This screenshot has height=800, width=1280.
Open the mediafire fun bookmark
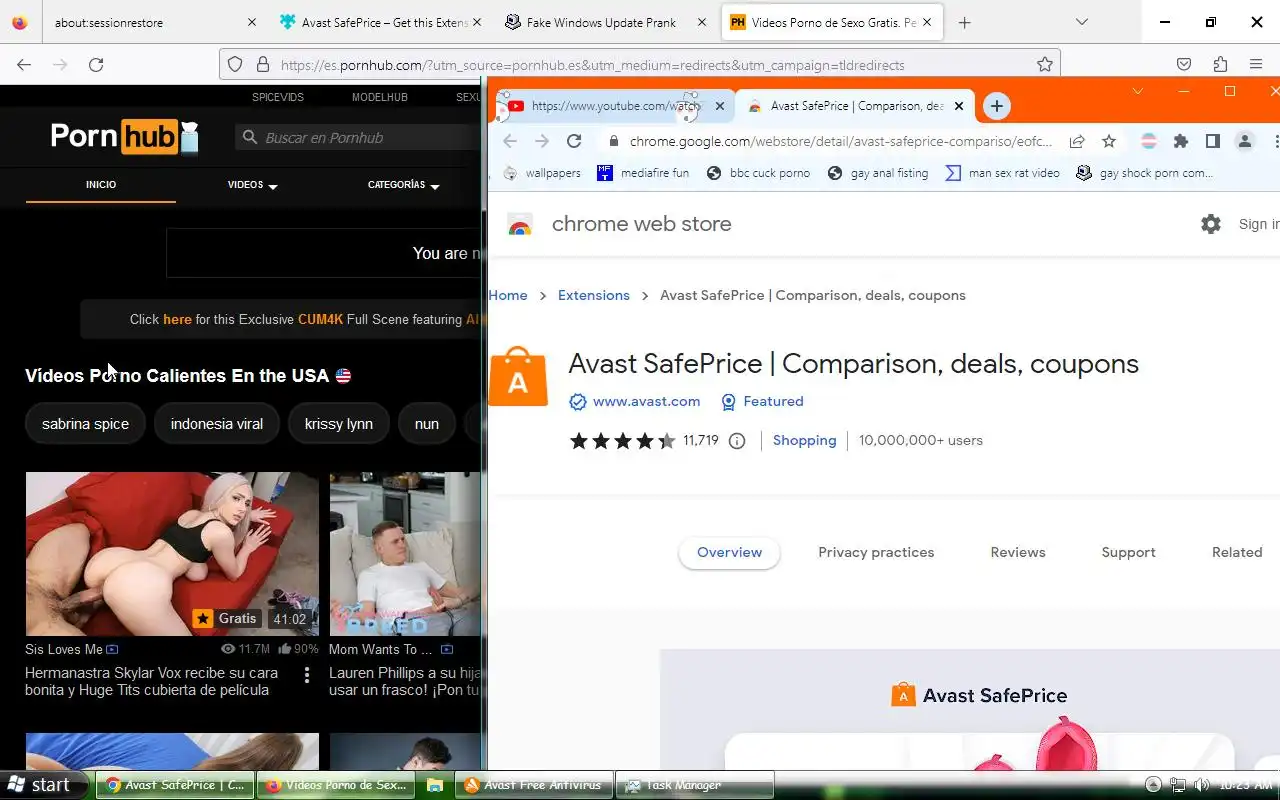pos(643,173)
